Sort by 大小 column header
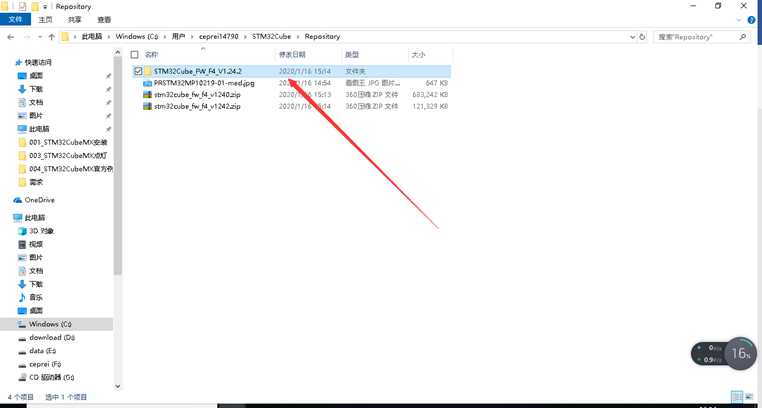Screen dimensions: 762x408 (418, 55)
